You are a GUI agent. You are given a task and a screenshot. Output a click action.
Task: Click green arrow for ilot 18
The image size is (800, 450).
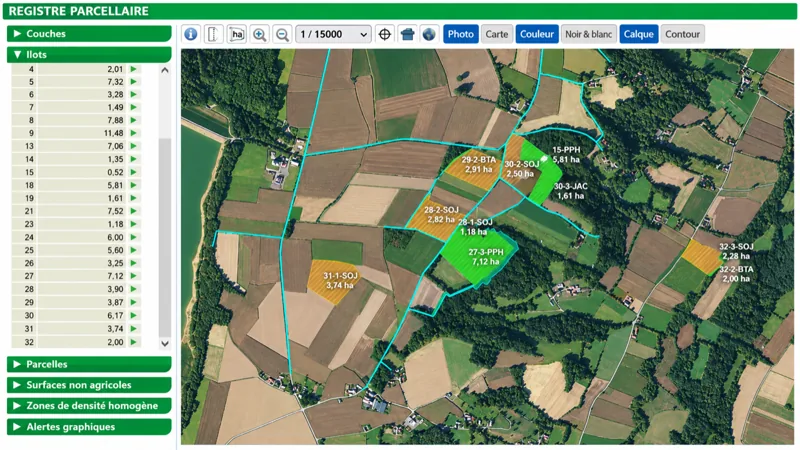pos(134,185)
